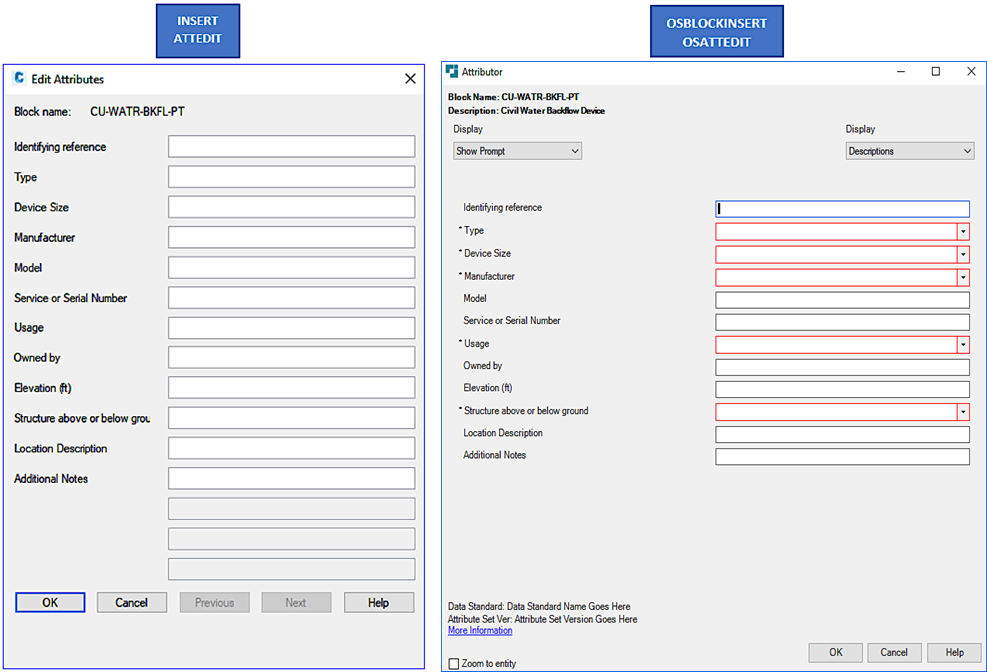Click the Model field in Edit Attributes

pyautogui.click(x=291, y=267)
